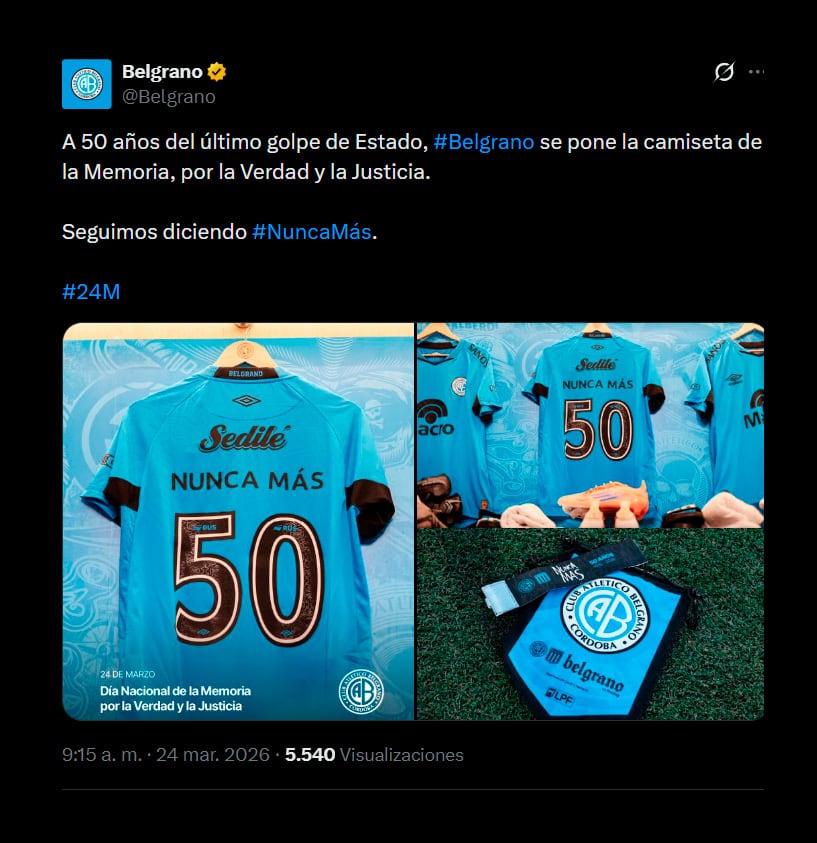Click the 5.540 Visualizaciones count
The image size is (817, 843).
[x=374, y=755]
